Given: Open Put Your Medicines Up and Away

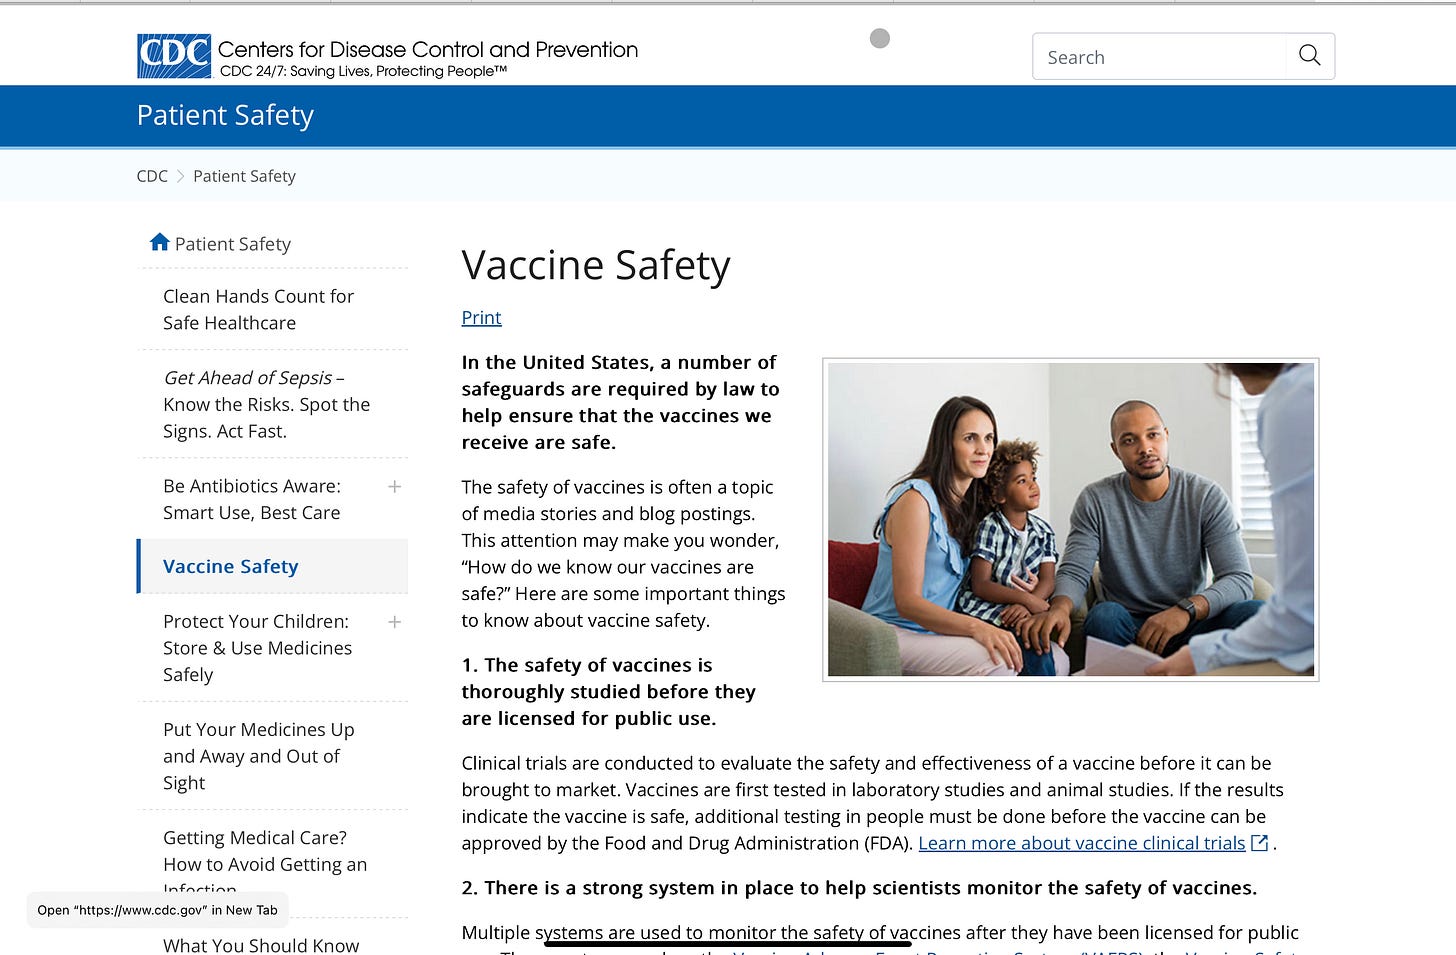Looking at the screenshot, I should (258, 756).
